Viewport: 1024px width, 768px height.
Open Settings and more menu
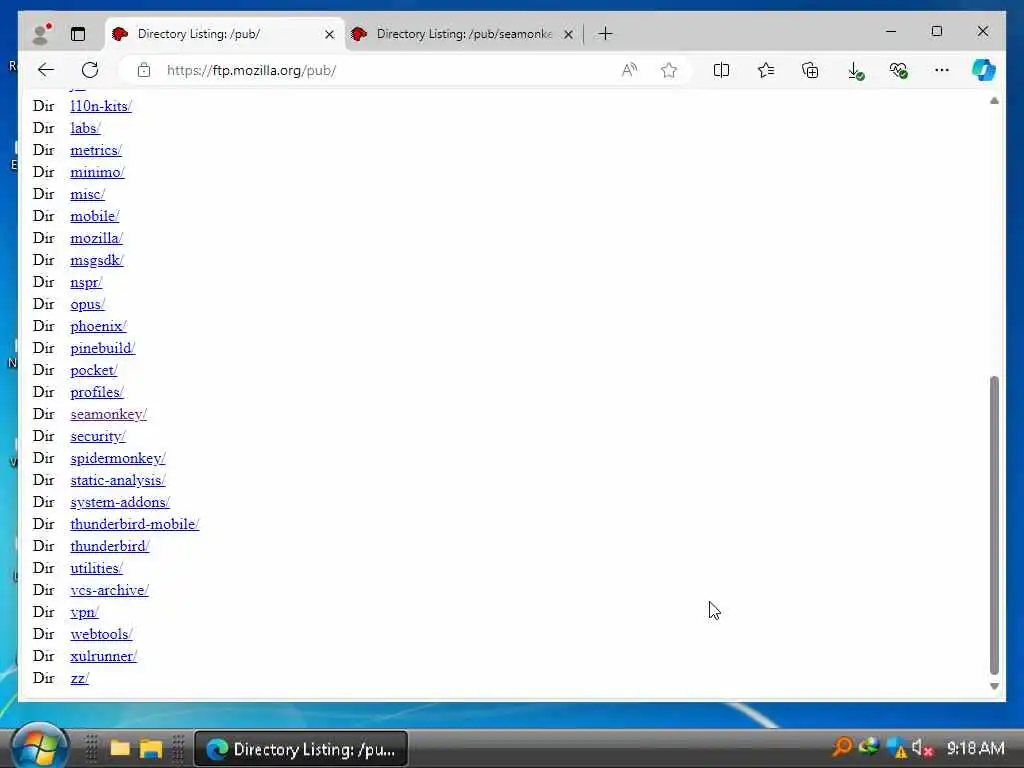click(942, 70)
